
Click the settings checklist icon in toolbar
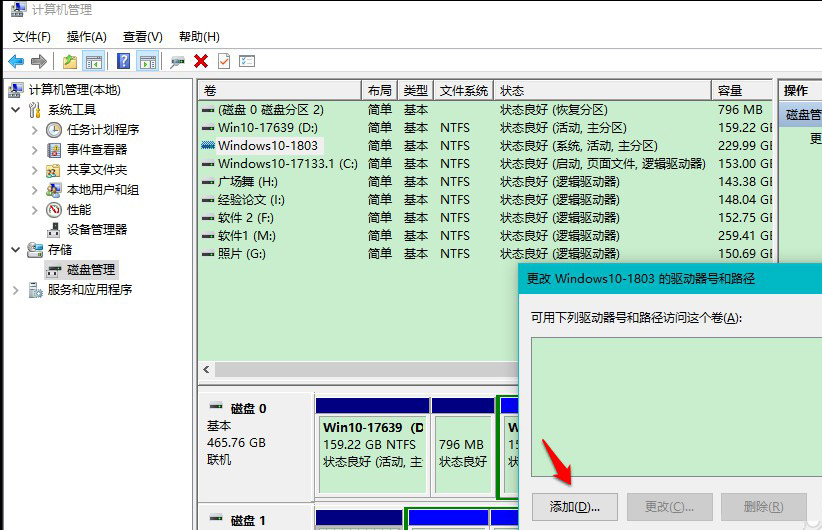pyautogui.click(x=247, y=61)
